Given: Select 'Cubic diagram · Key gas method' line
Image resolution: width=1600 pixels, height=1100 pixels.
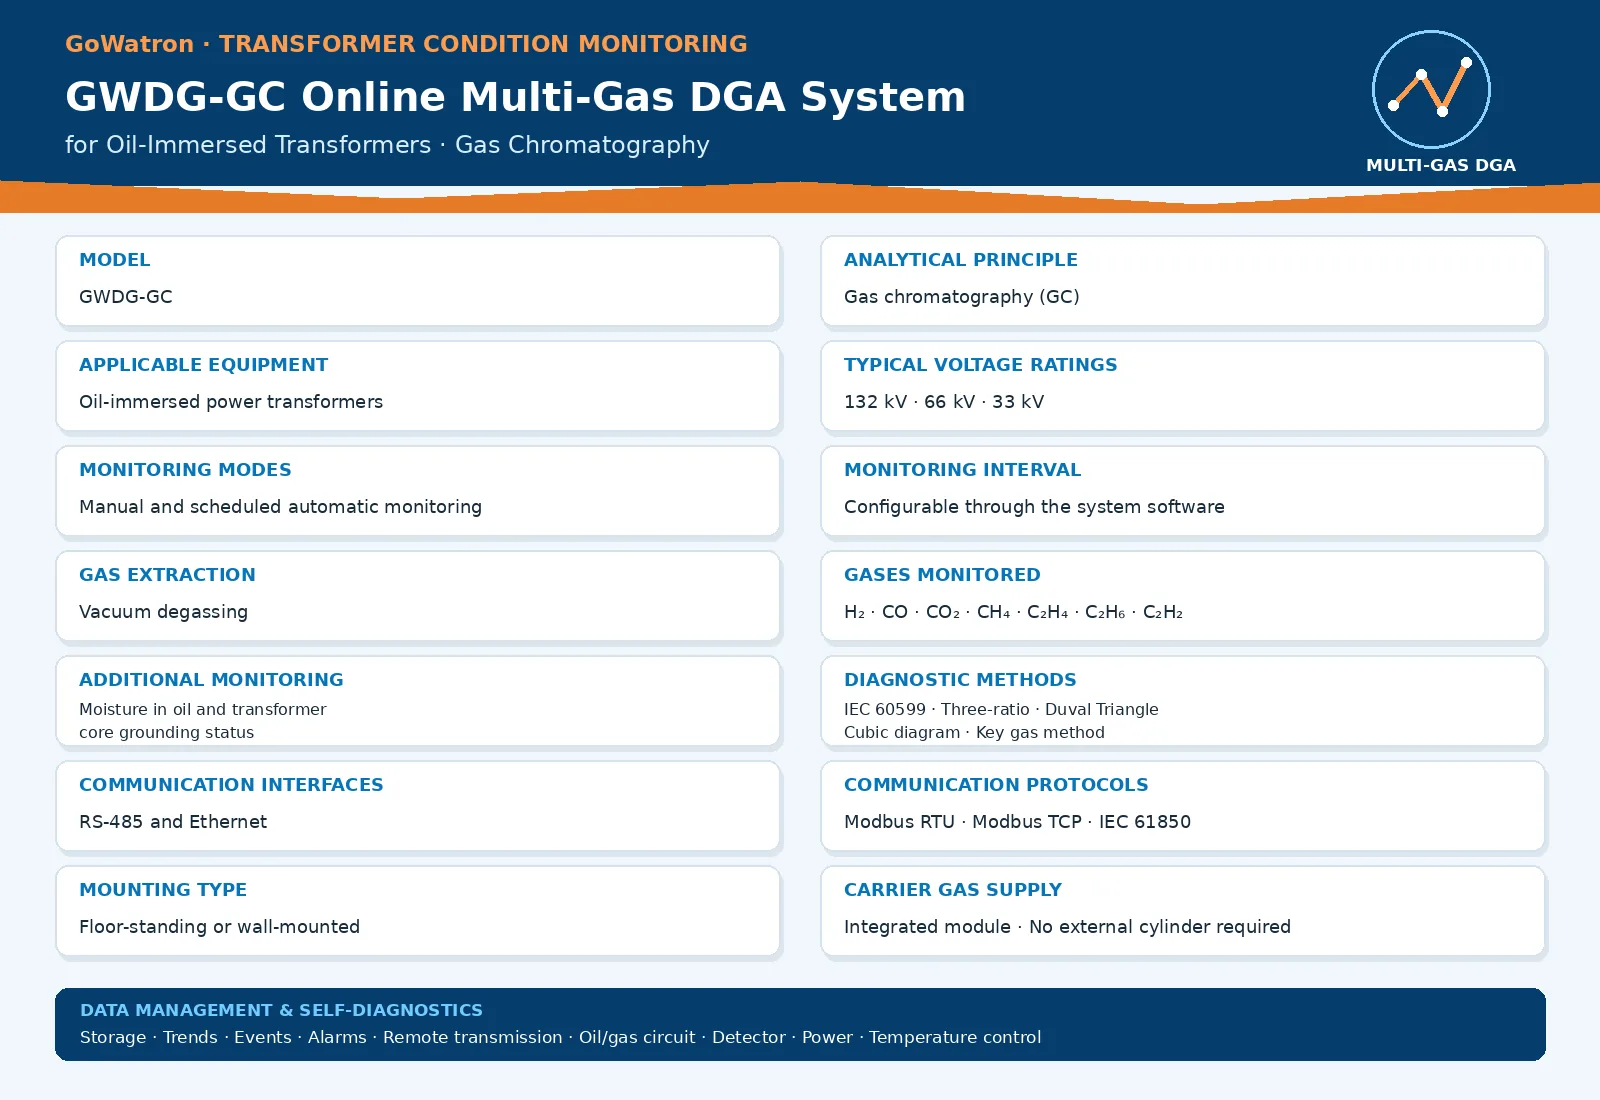Looking at the screenshot, I should (x=975, y=733).
